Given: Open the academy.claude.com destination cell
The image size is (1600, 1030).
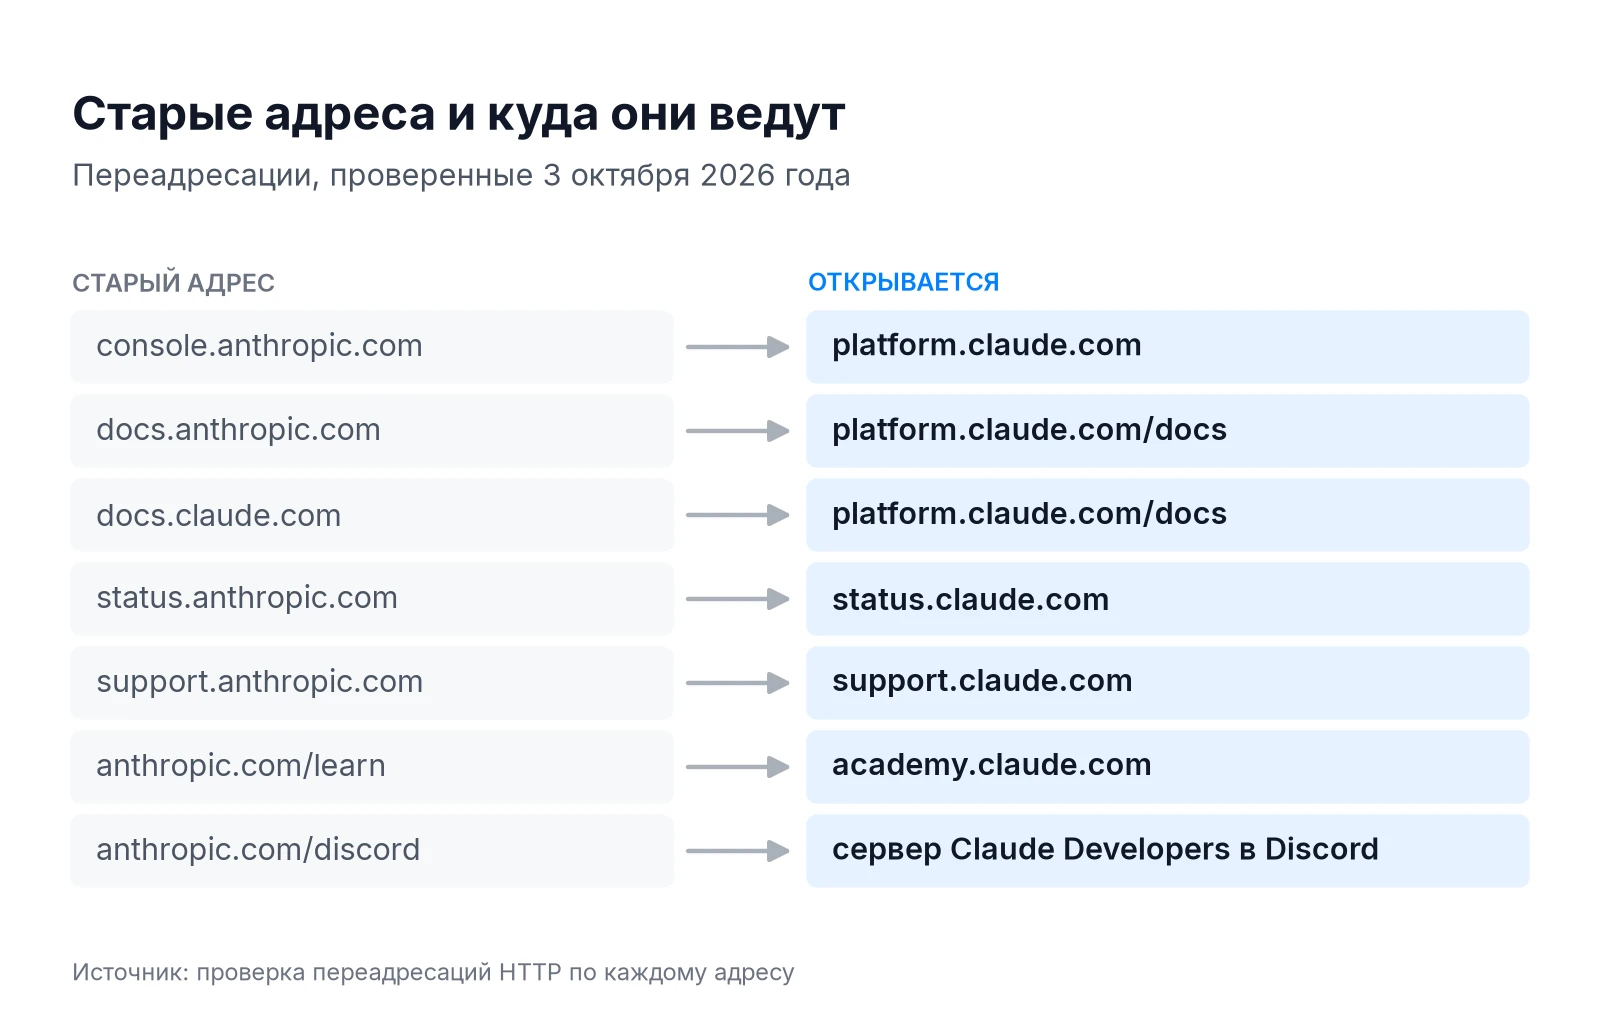Looking at the screenshot, I should pyautogui.click(x=1168, y=767).
